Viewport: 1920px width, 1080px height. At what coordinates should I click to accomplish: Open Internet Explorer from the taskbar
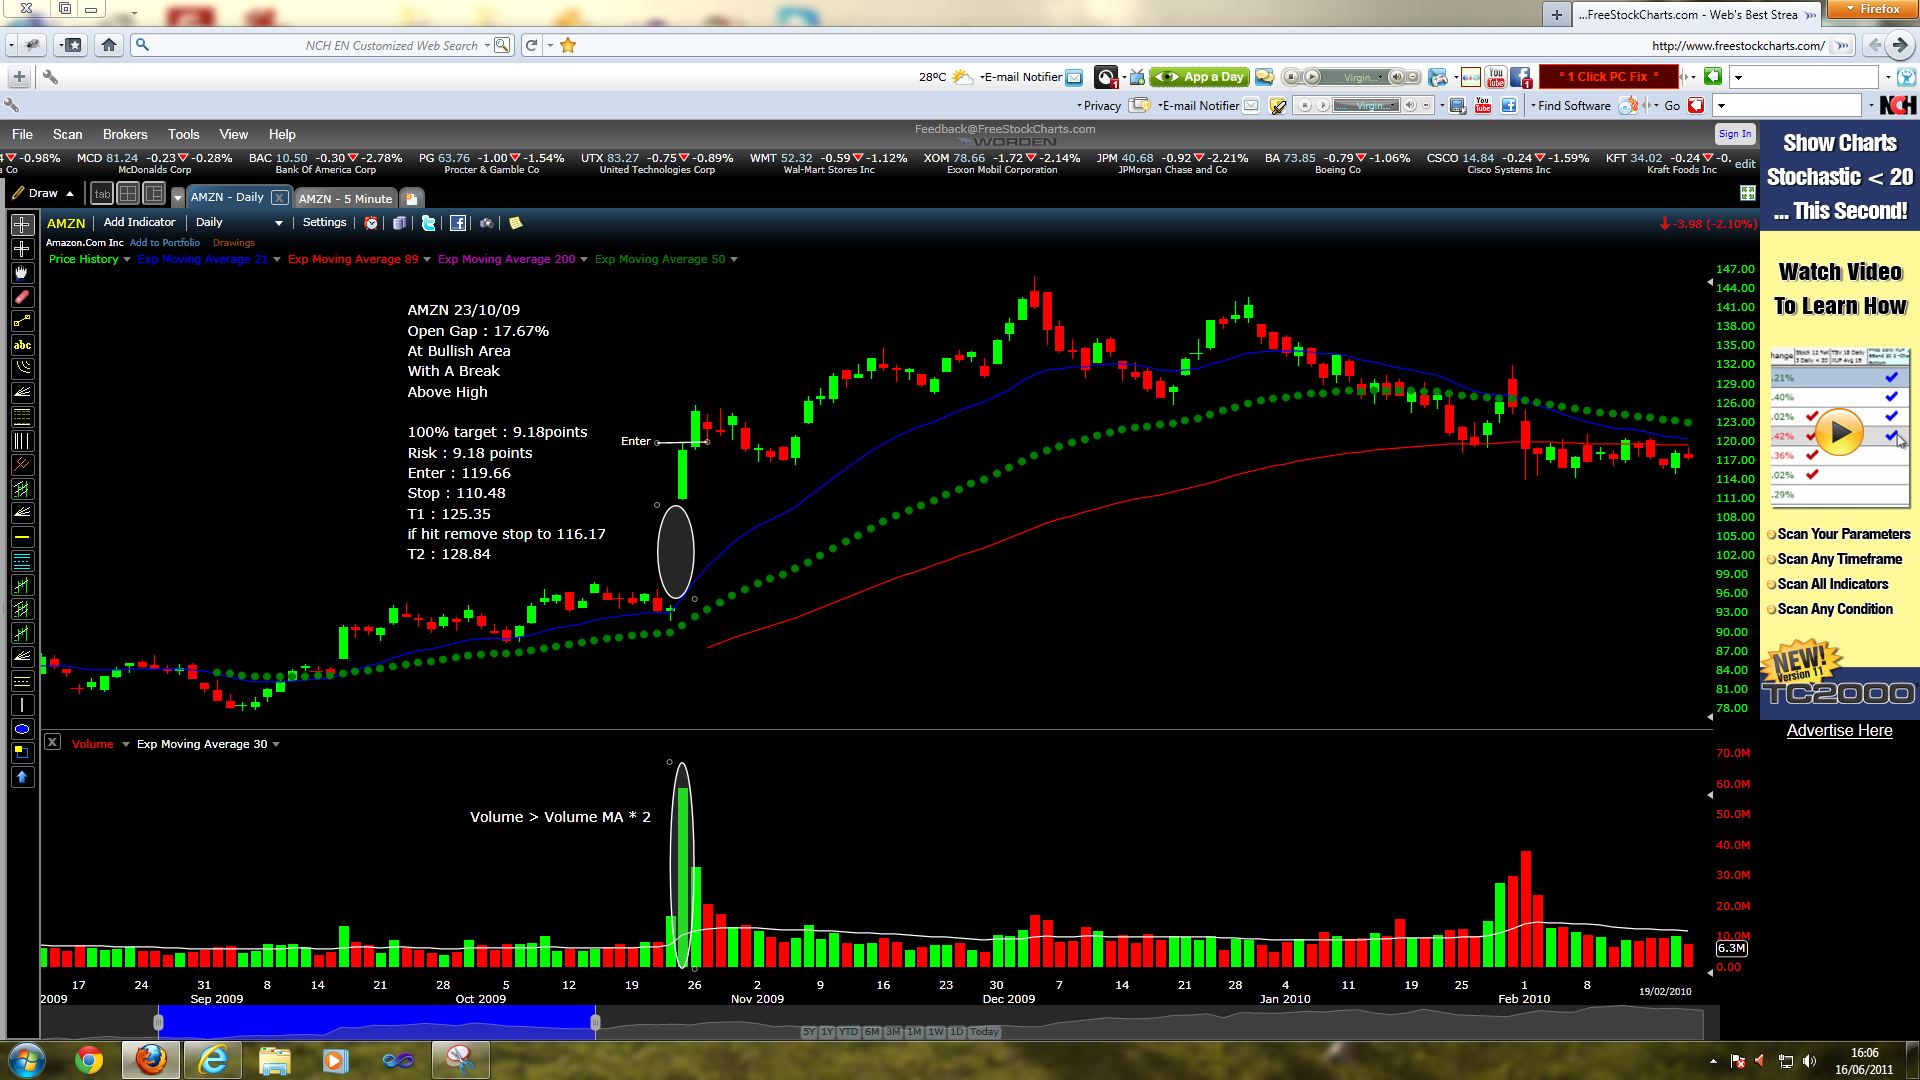[213, 1060]
